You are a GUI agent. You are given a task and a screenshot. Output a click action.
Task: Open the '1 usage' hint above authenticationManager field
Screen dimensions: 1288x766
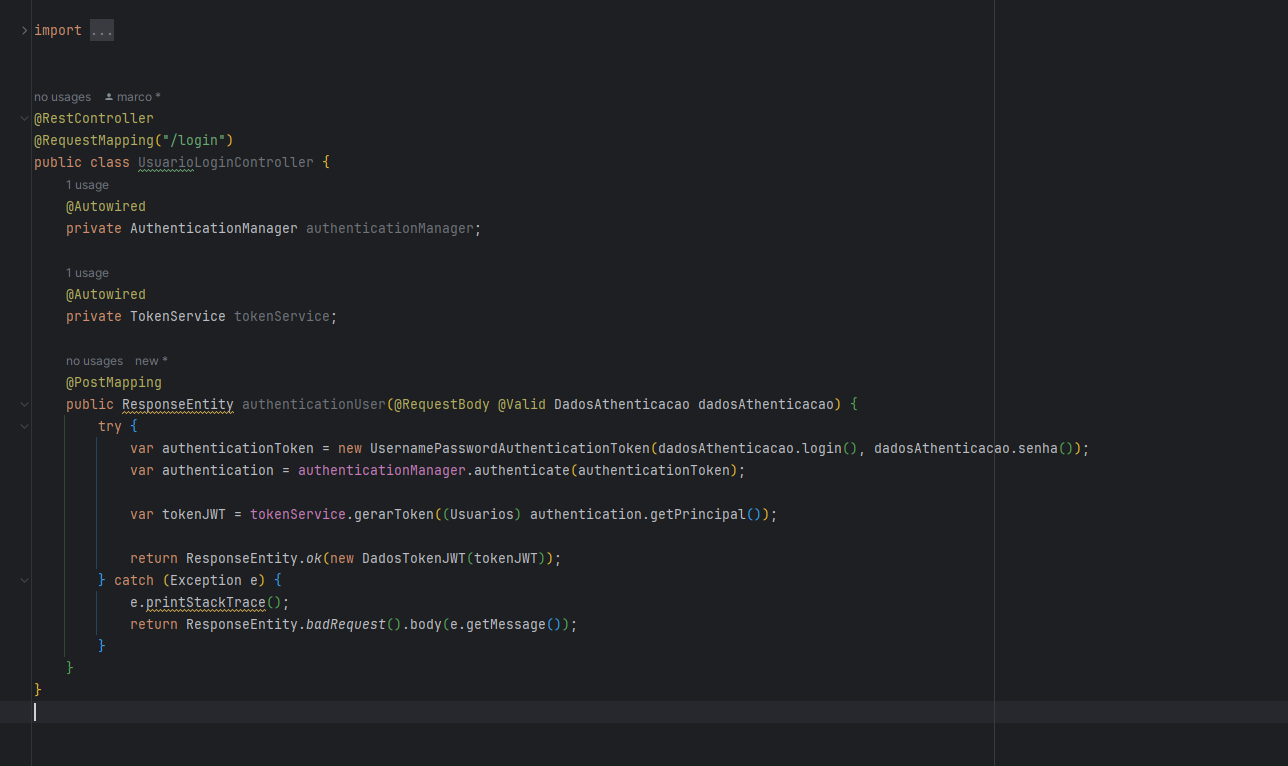[x=87, y=185]
